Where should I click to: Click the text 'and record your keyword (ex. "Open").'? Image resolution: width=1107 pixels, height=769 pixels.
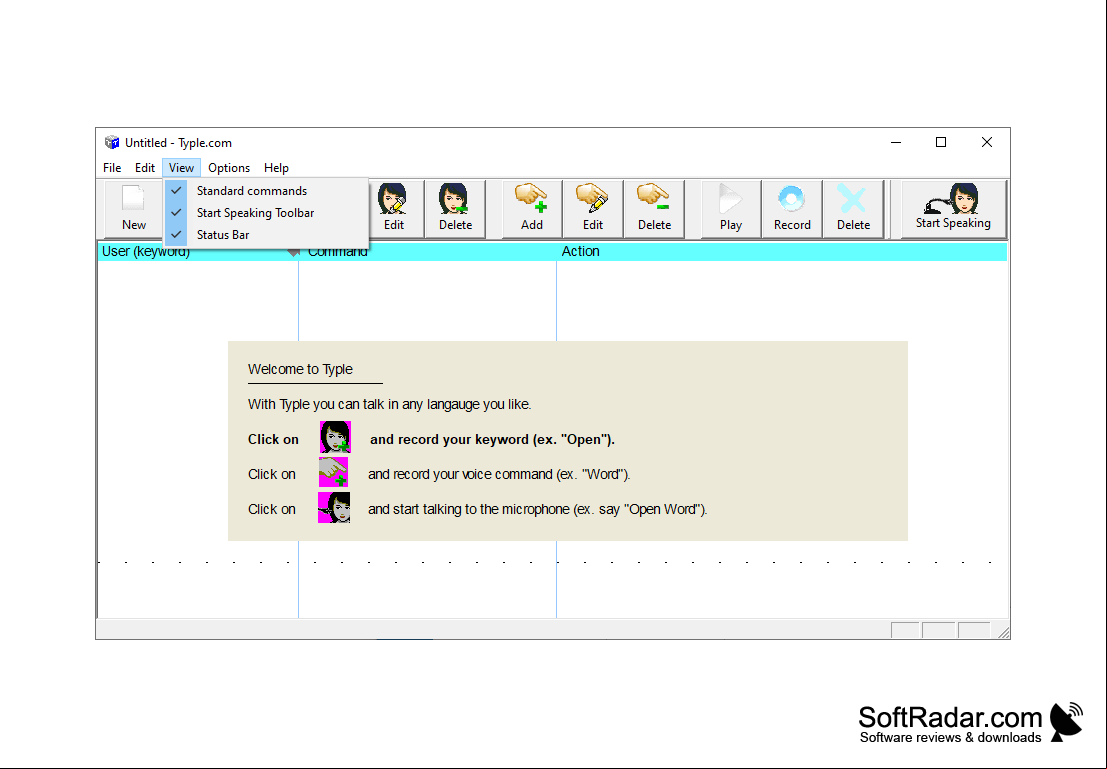point(492,439)
